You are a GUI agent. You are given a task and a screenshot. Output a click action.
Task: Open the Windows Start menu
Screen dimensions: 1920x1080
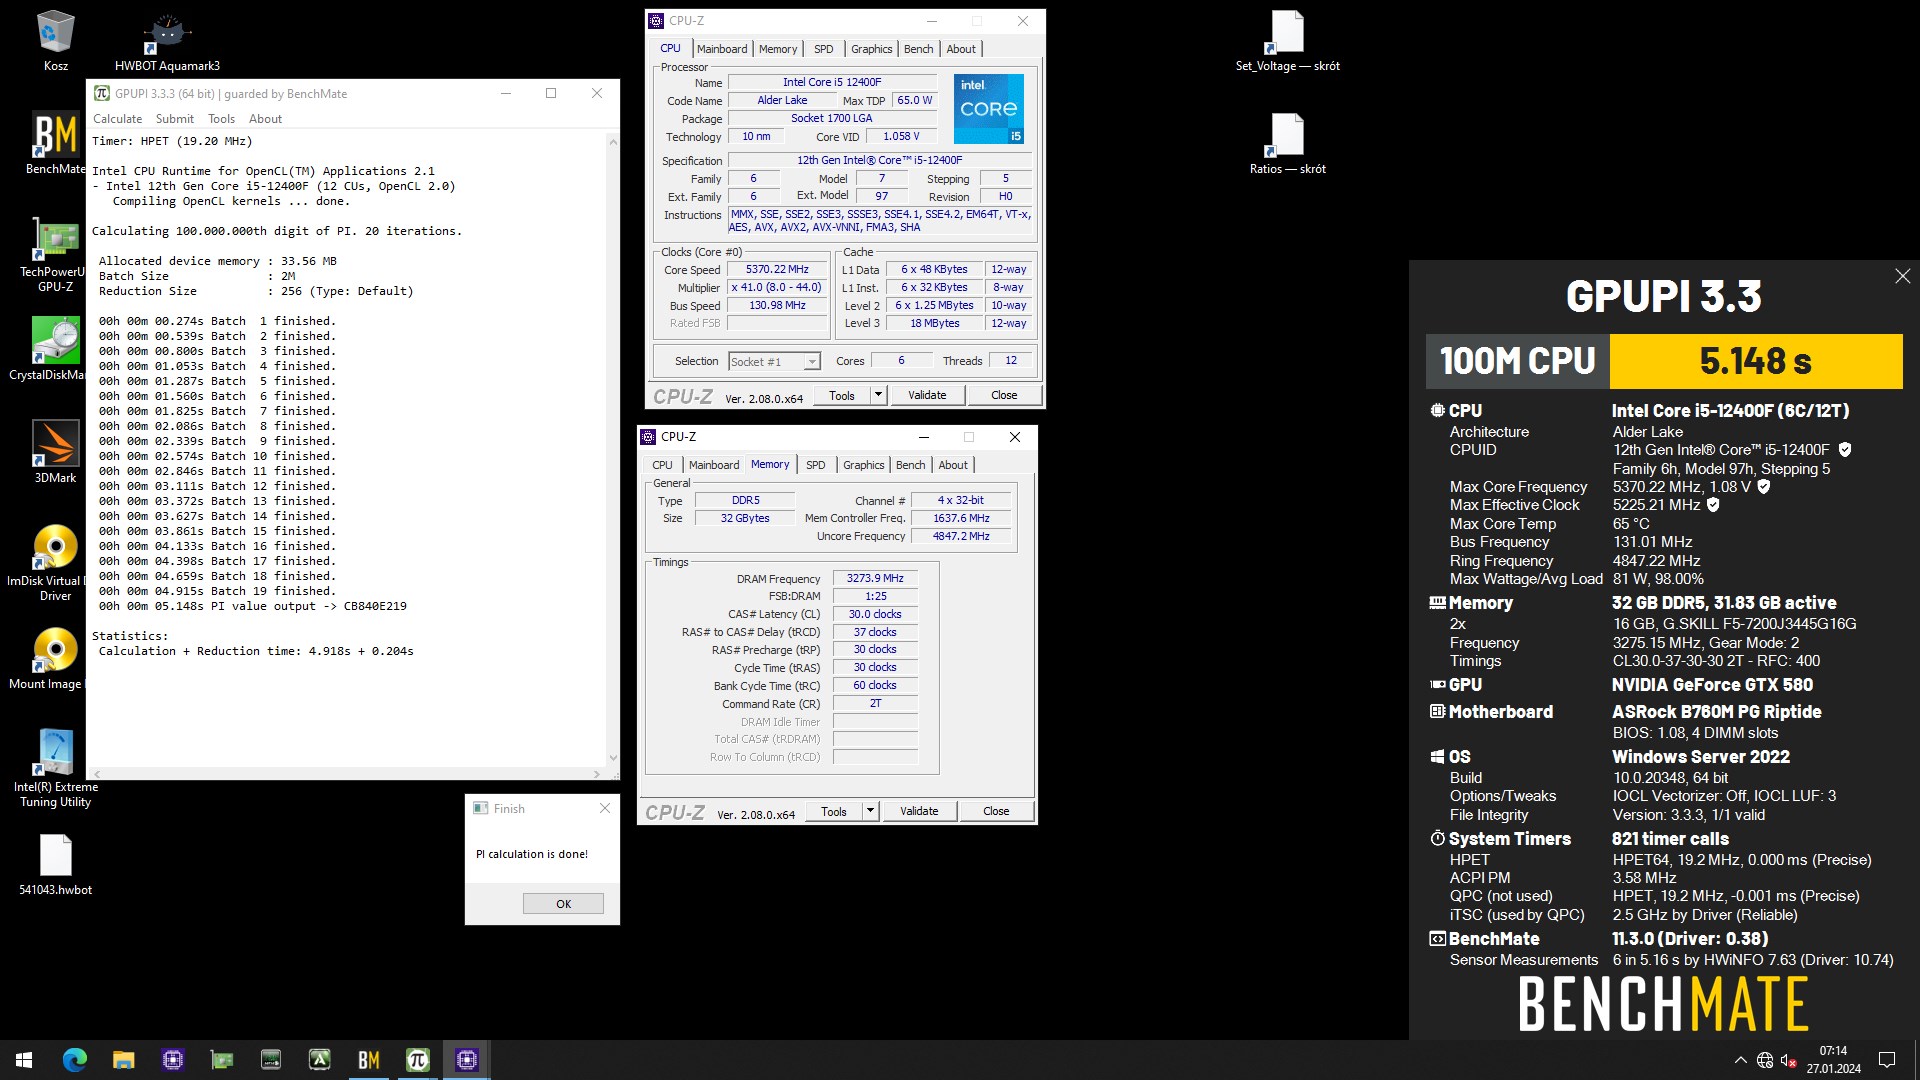(x=24, y=1060)
